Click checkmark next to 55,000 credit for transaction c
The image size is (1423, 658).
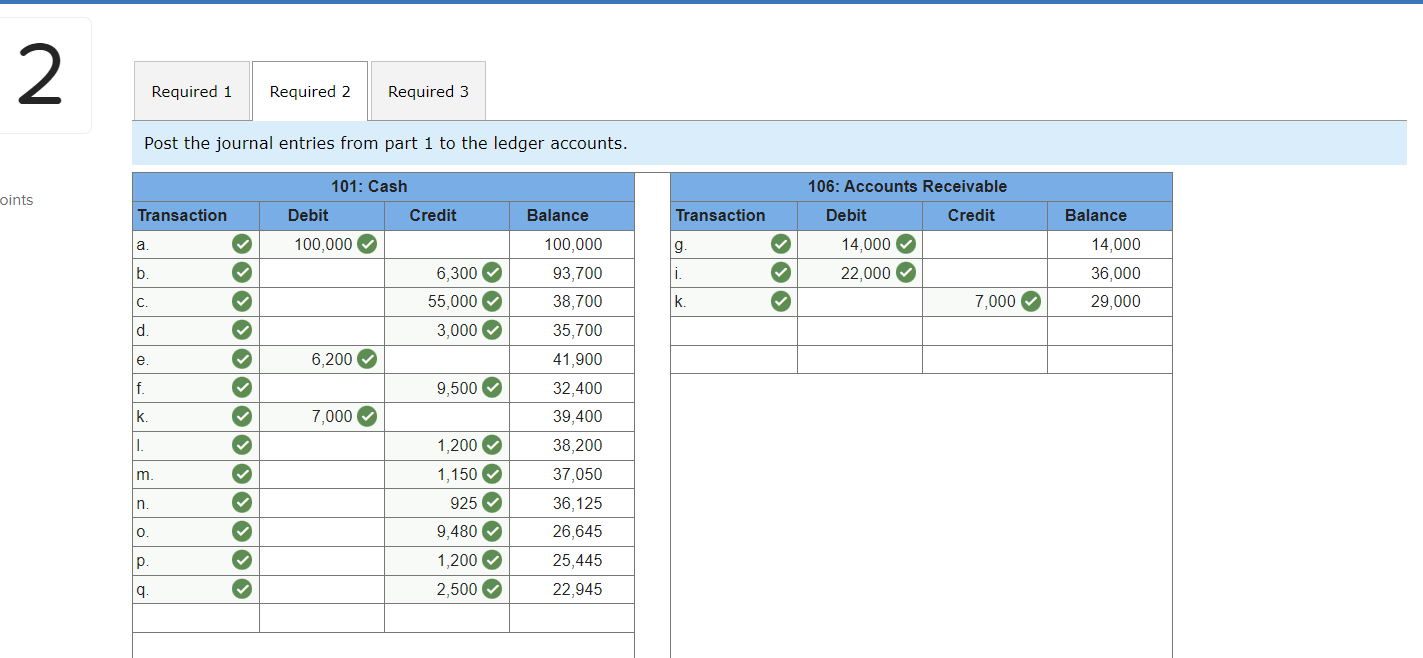(x=491, y=301)
